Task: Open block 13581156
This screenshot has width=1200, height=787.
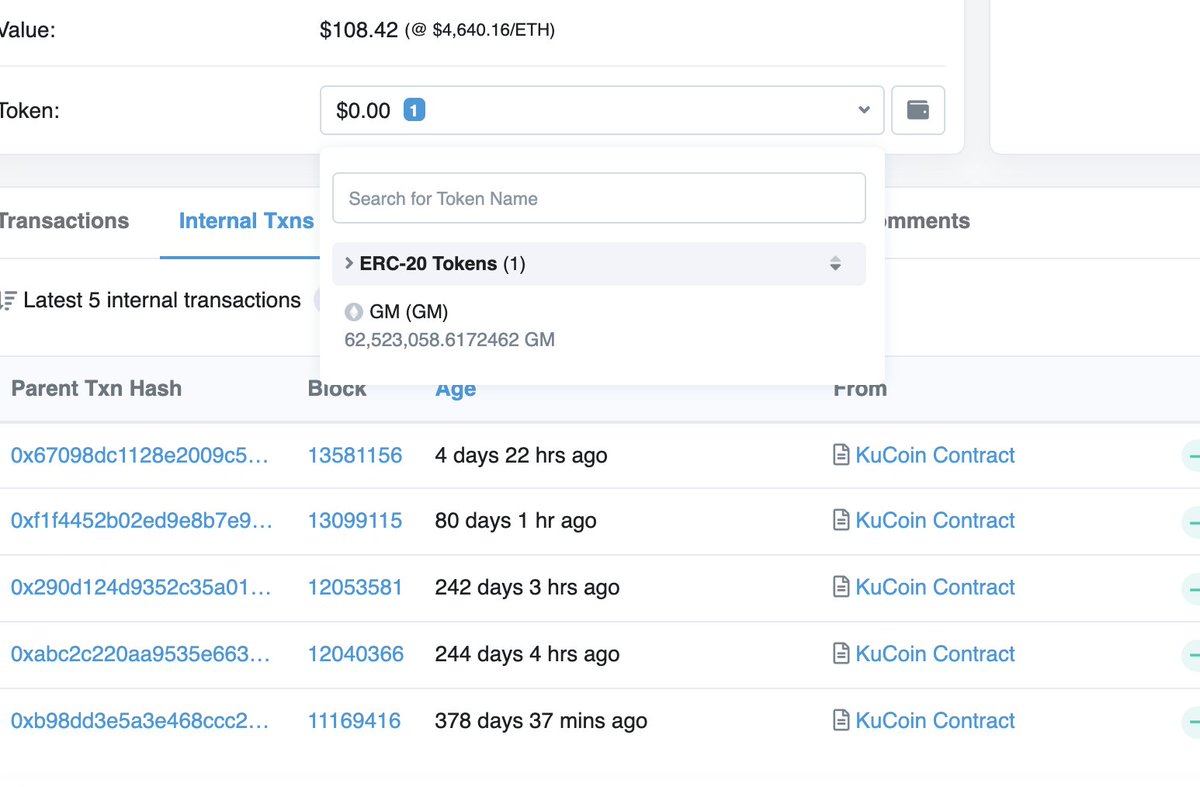Action: [355, 455]
